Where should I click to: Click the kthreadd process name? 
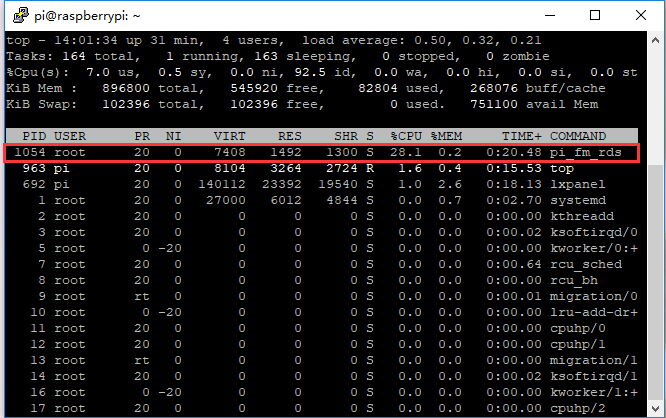(583, 217)
